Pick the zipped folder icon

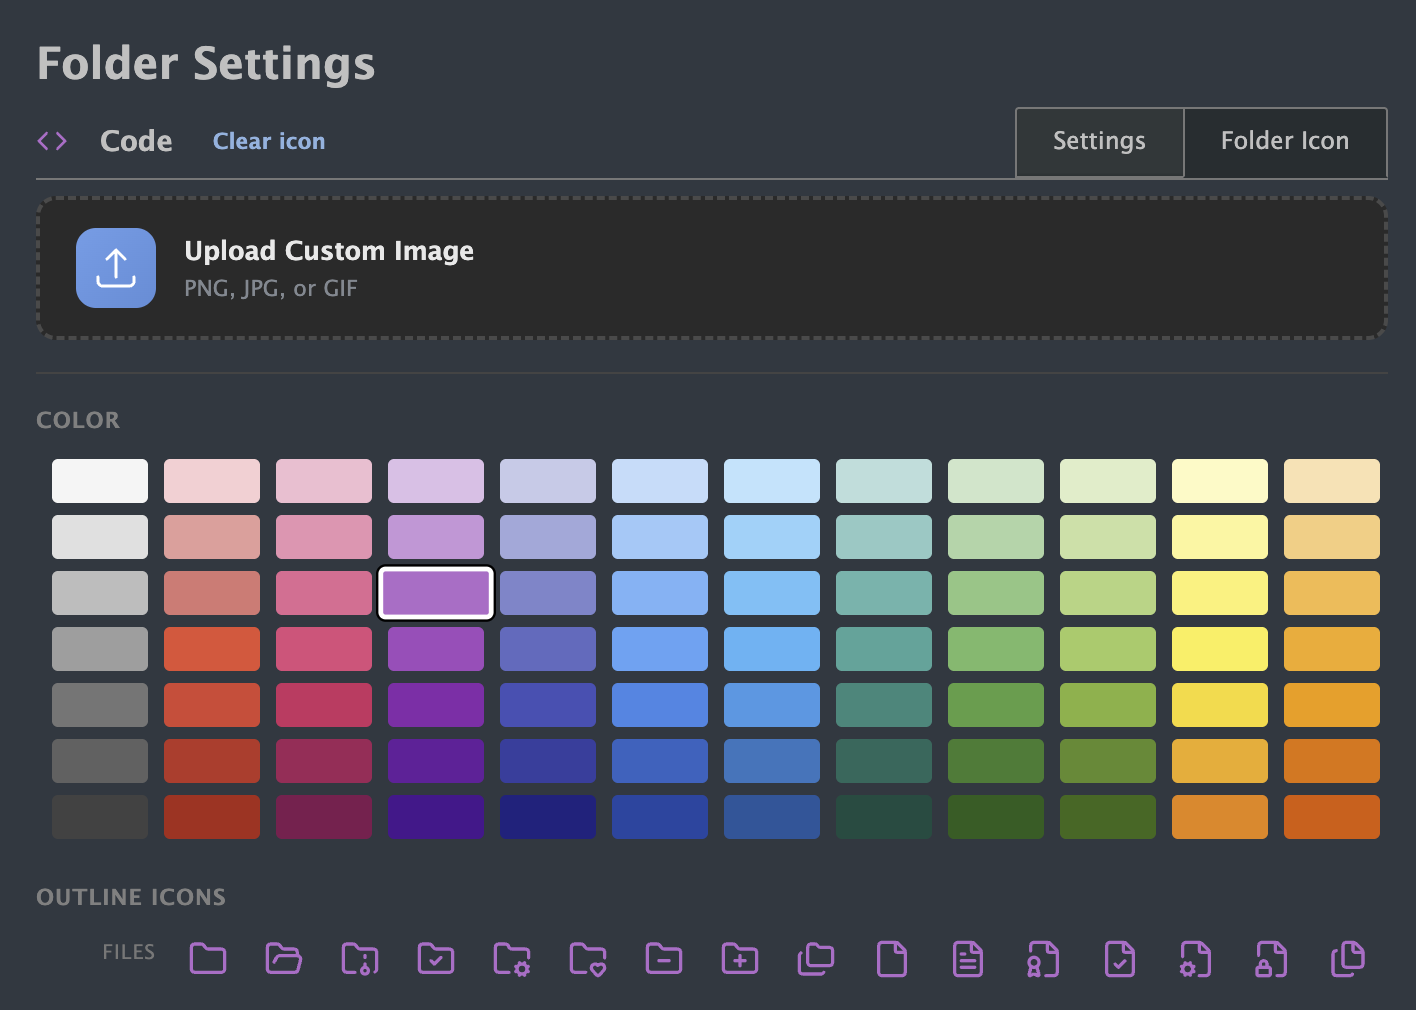(360, 959)
